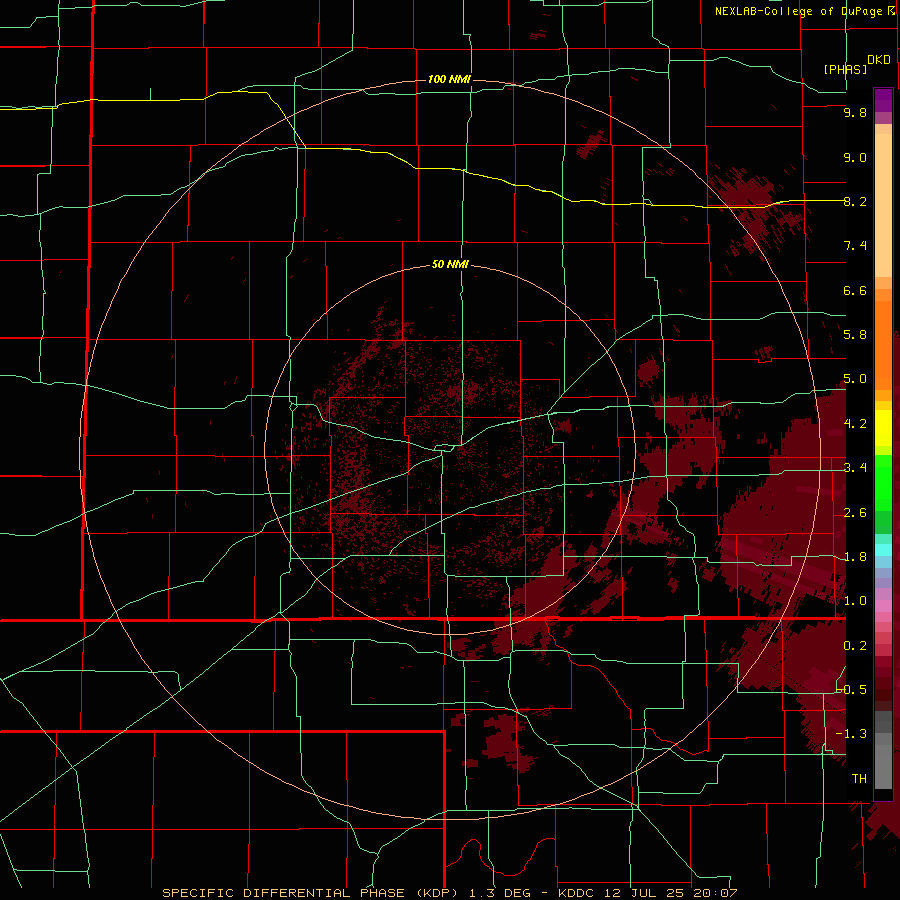Select the 7.4 scale value
The height and width of the screenshot is (900, 900).
click(x=855, y=246)
